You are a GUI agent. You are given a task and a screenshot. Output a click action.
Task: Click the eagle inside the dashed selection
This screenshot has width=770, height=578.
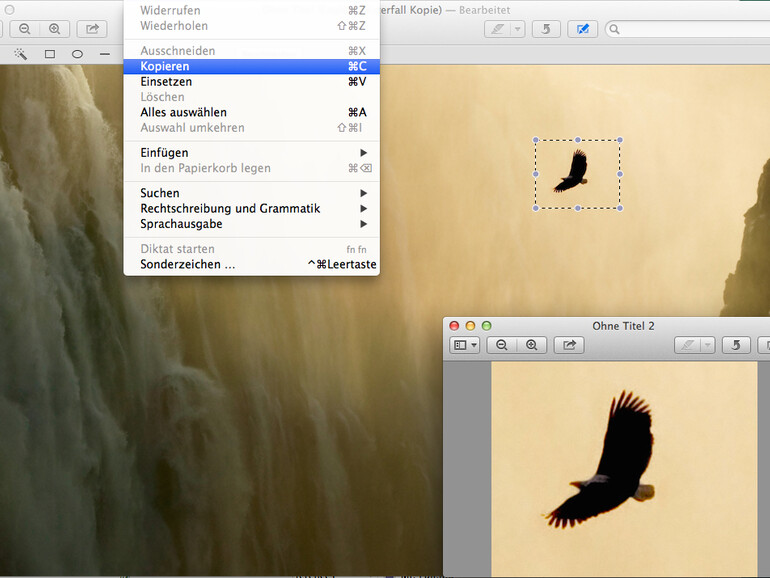click(x=572, y=171)
